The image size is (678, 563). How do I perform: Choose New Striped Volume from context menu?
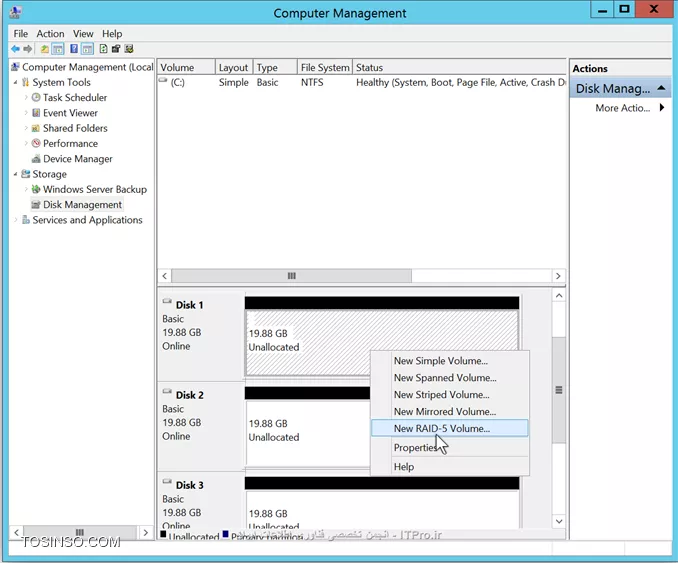tap(450, 394)
